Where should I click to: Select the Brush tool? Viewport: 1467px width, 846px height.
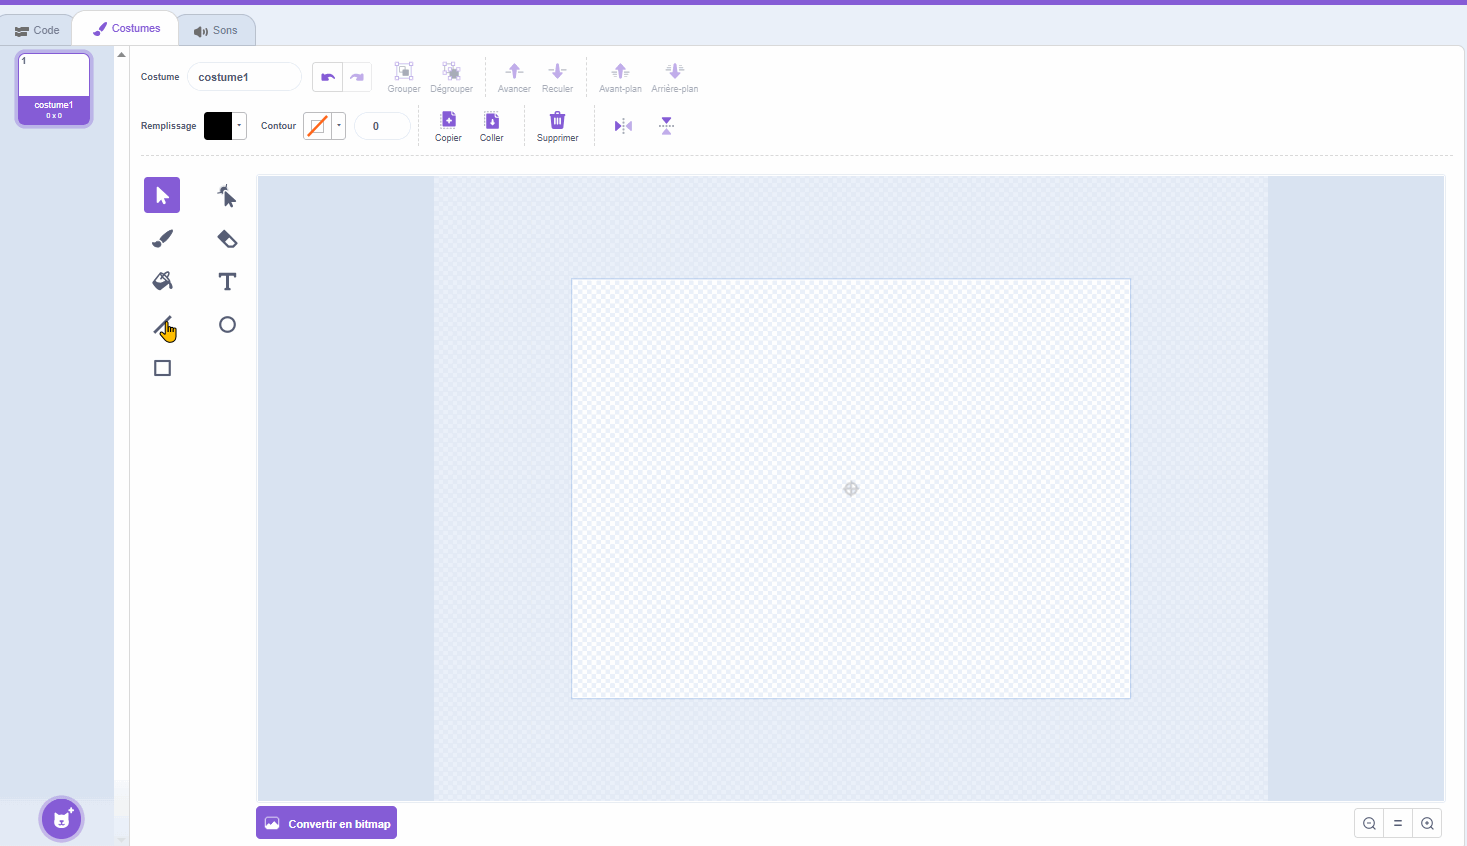click(162, 239)
